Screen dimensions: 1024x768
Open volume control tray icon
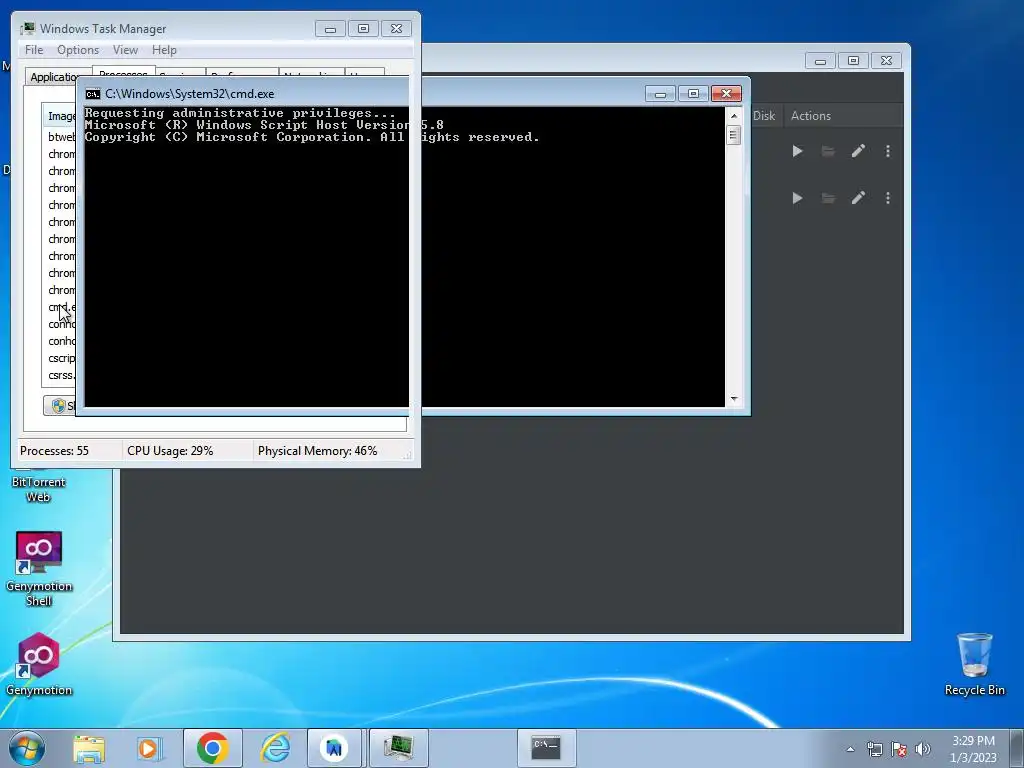923,749
